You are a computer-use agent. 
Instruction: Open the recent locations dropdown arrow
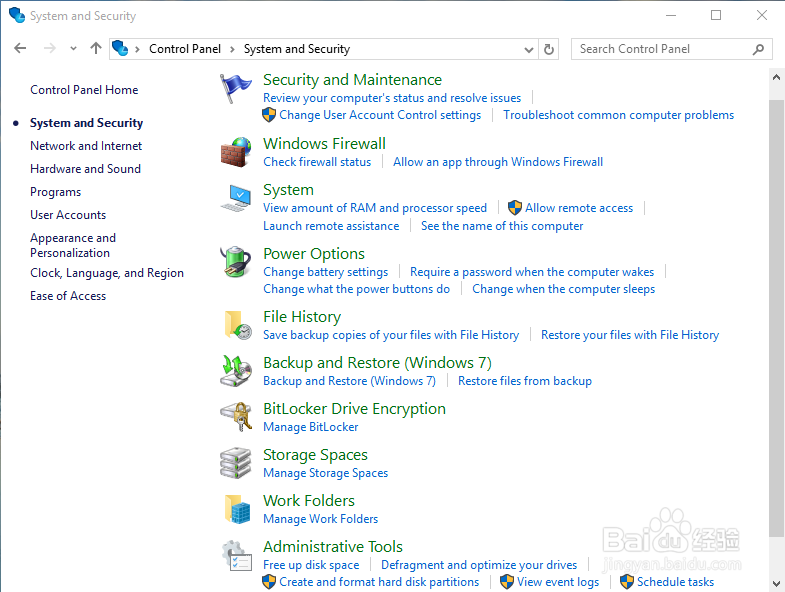click(x=74, y=49)
